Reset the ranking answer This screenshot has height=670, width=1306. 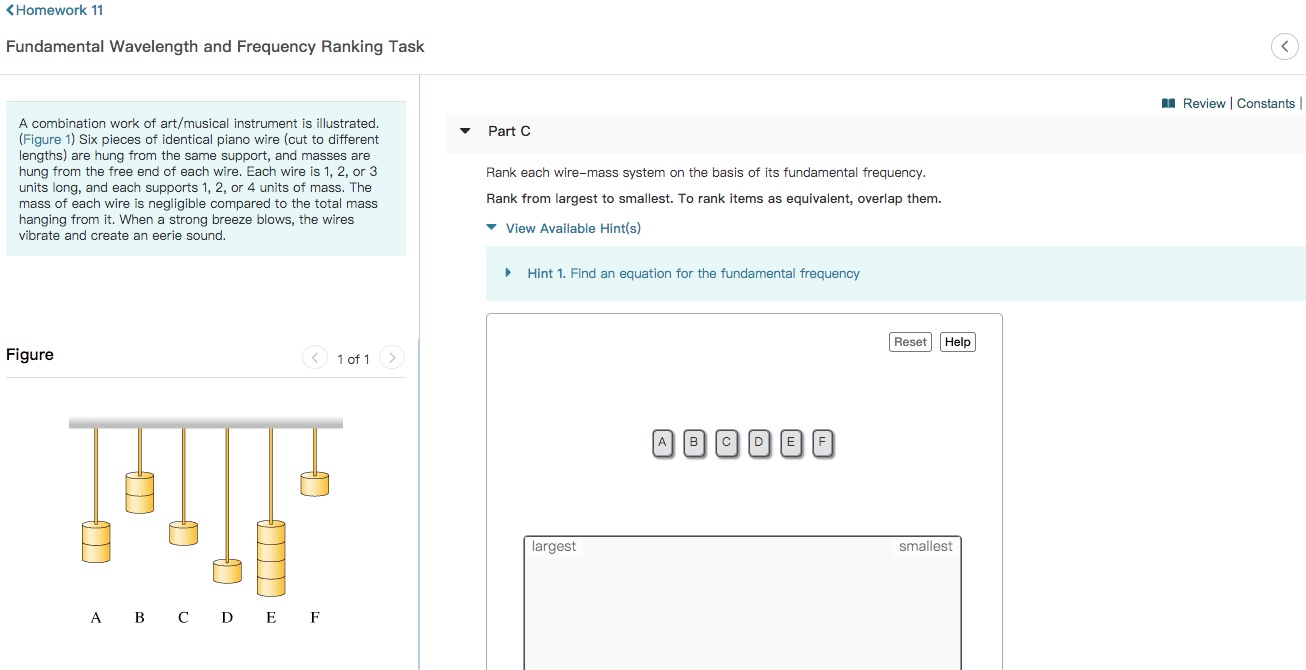click(x=909, y=341)
